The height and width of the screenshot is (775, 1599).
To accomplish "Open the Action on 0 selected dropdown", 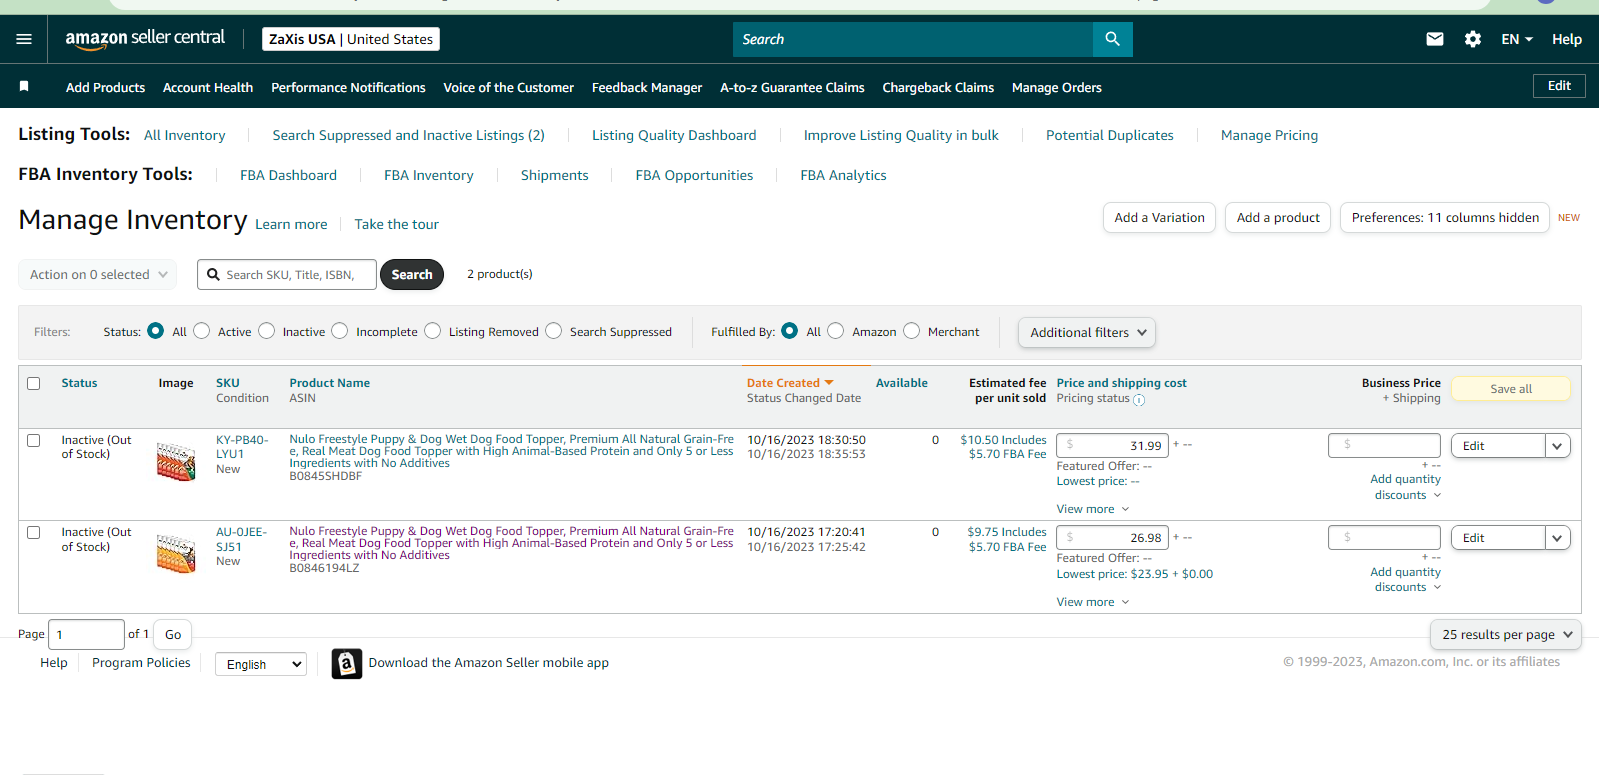I will pos(98,275).
